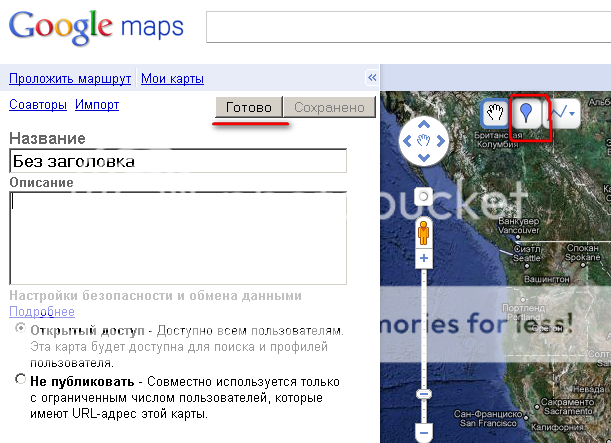Select the Открытый доступ radio button

click(20, 328)
